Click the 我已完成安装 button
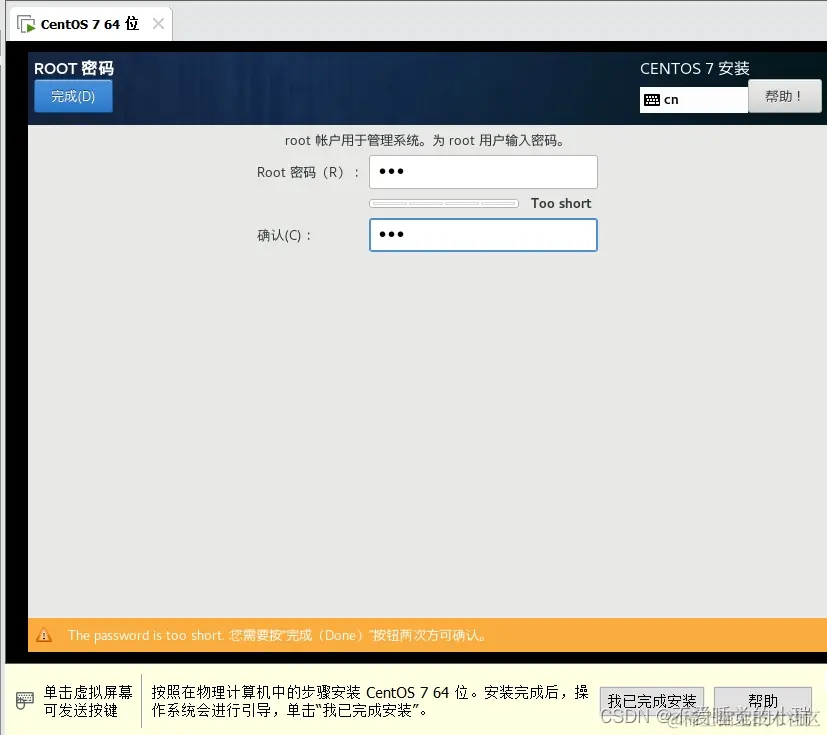 pos(652,700)
